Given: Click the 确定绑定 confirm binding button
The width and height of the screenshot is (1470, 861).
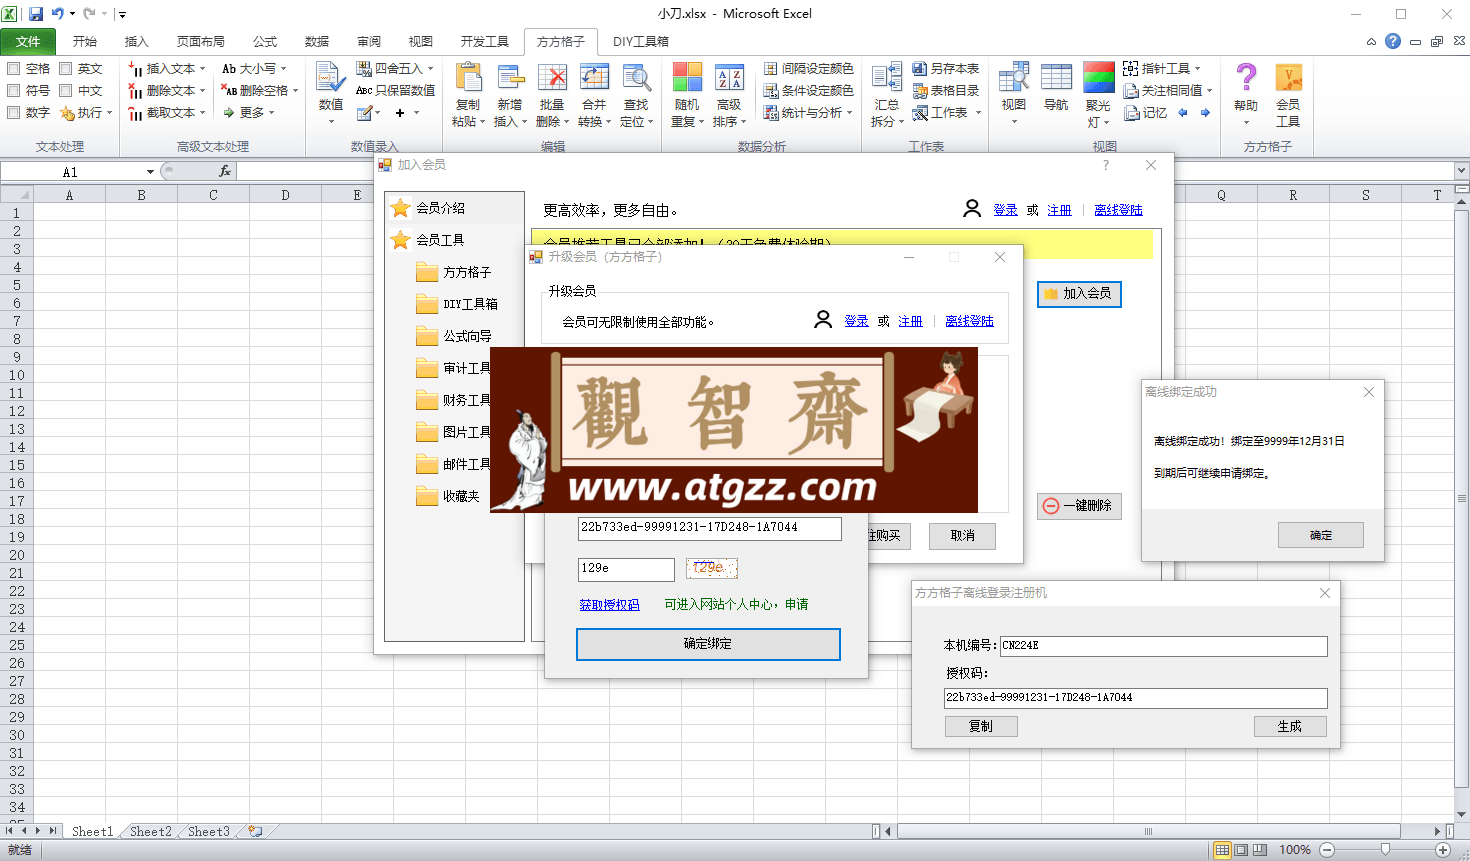Looking at the screenshot, I should 708,644.
